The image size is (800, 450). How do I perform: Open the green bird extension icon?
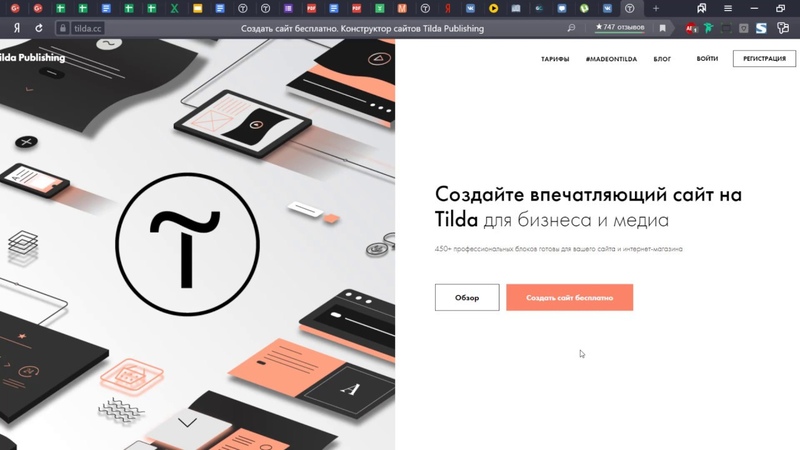click(709, 28)
